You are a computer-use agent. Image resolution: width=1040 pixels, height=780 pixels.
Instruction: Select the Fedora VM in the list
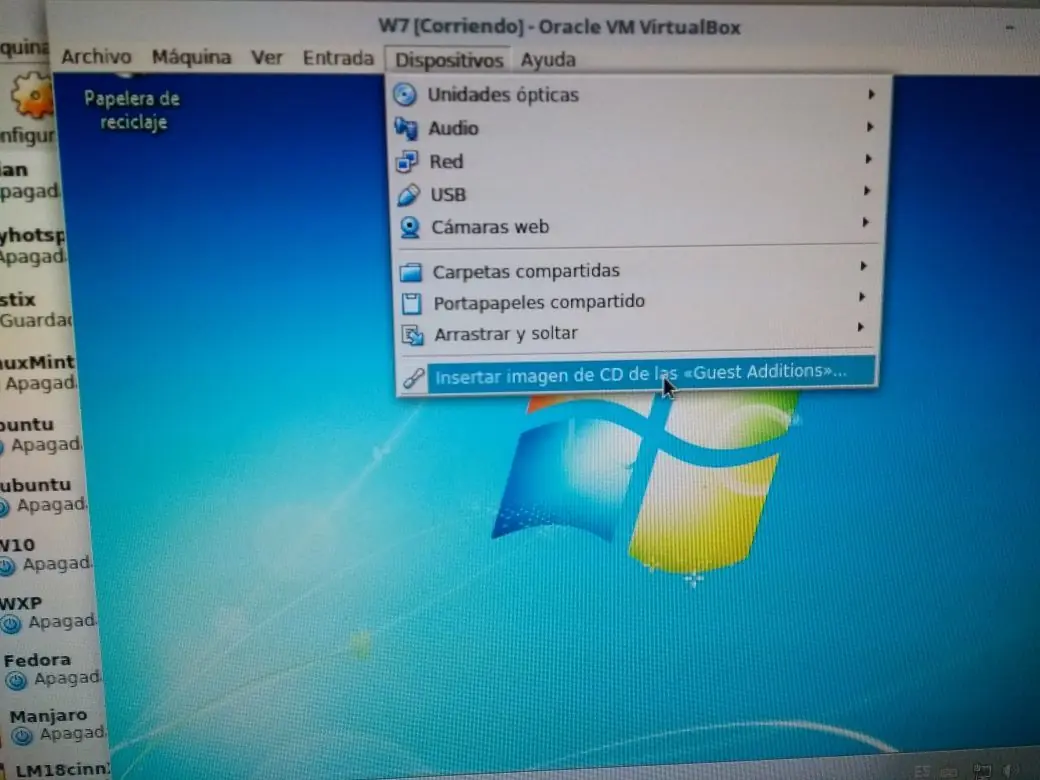50,670
